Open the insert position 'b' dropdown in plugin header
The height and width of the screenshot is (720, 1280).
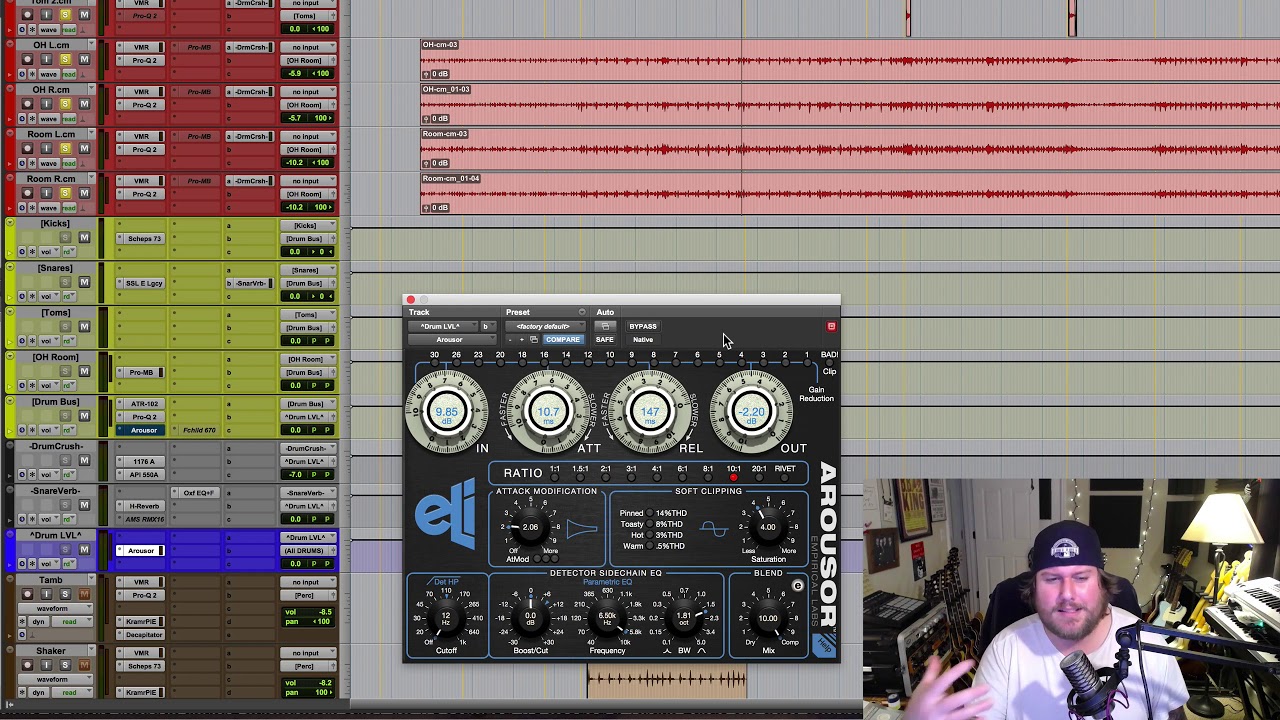coord(487,327)
